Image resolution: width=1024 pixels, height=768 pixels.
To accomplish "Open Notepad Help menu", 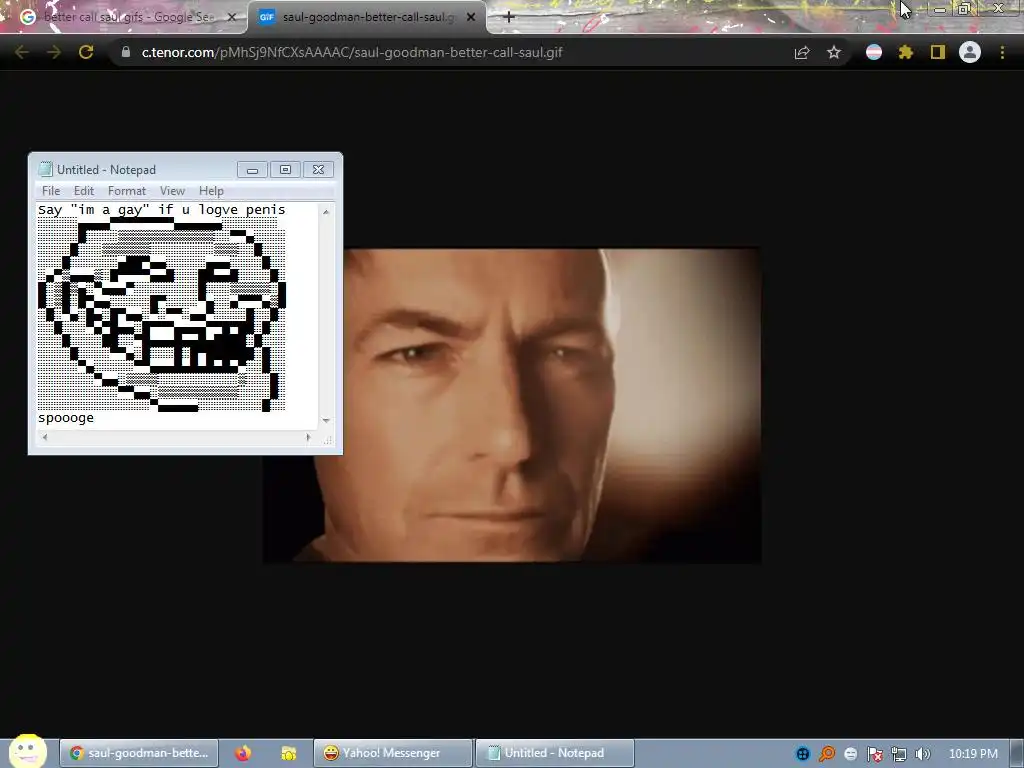I will [x=211, y=191].
